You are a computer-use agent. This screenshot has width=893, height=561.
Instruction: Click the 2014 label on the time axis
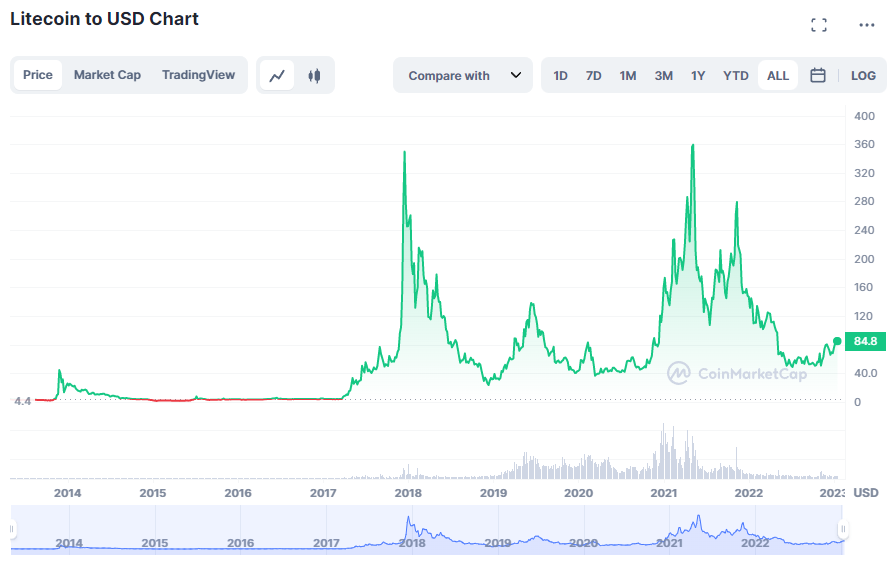coord(68,493)
